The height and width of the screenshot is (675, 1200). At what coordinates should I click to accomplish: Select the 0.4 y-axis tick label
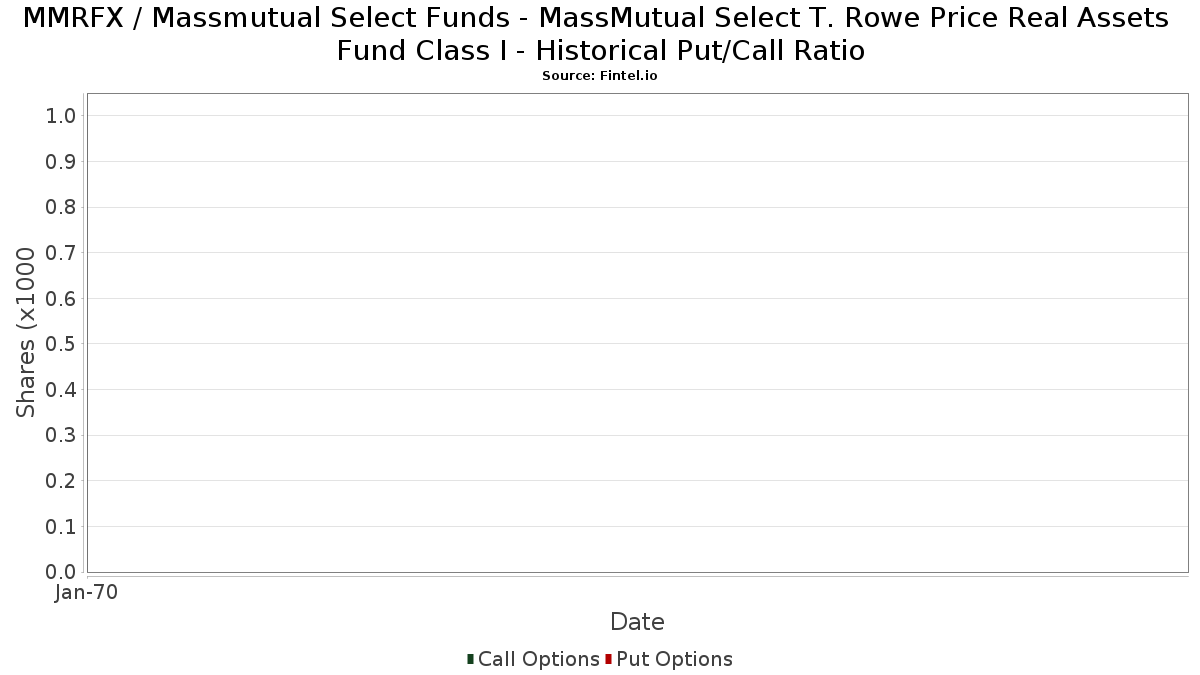click(61, 390)
